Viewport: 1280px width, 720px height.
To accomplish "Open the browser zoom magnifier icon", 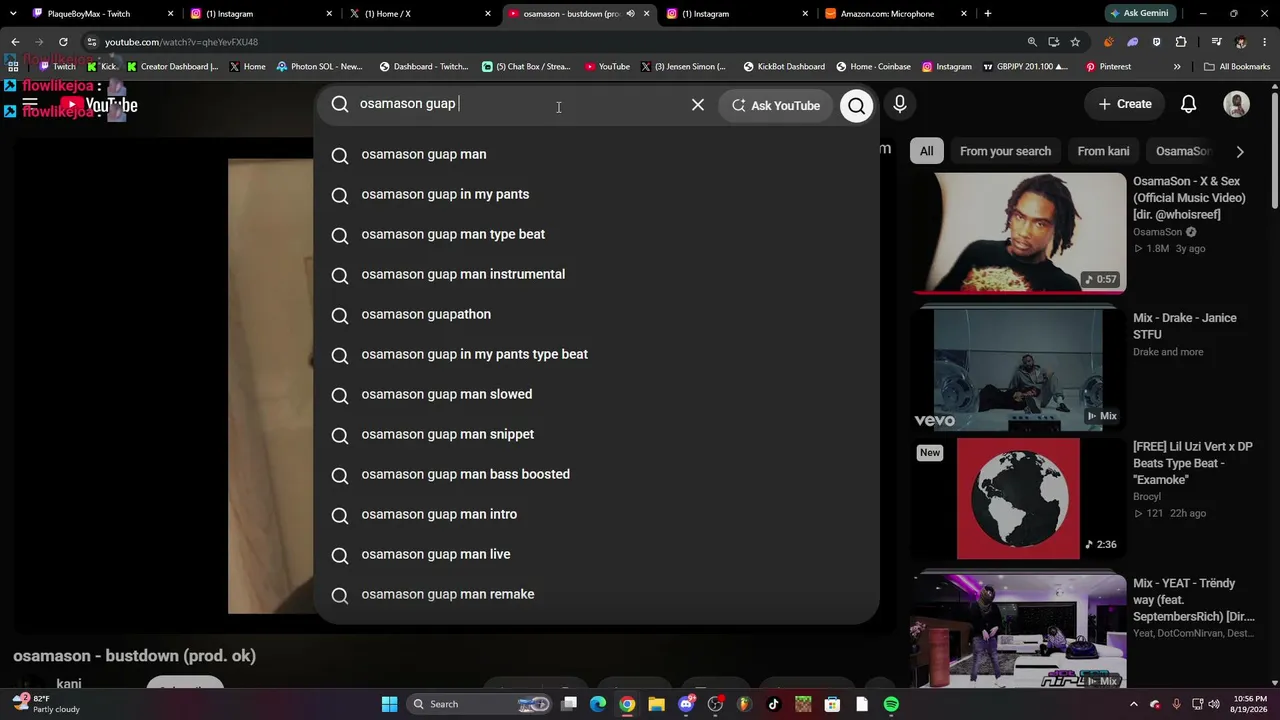I will (x=1032, y=42).
